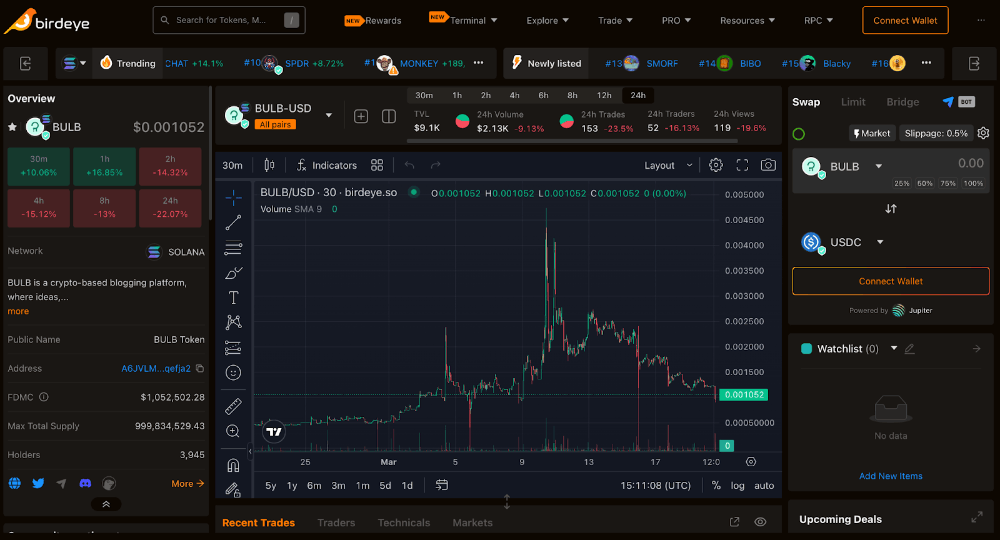The image size is (1000, 540).
Task: Open the Explore menu dropdown
Action: [x=547, y=20]
